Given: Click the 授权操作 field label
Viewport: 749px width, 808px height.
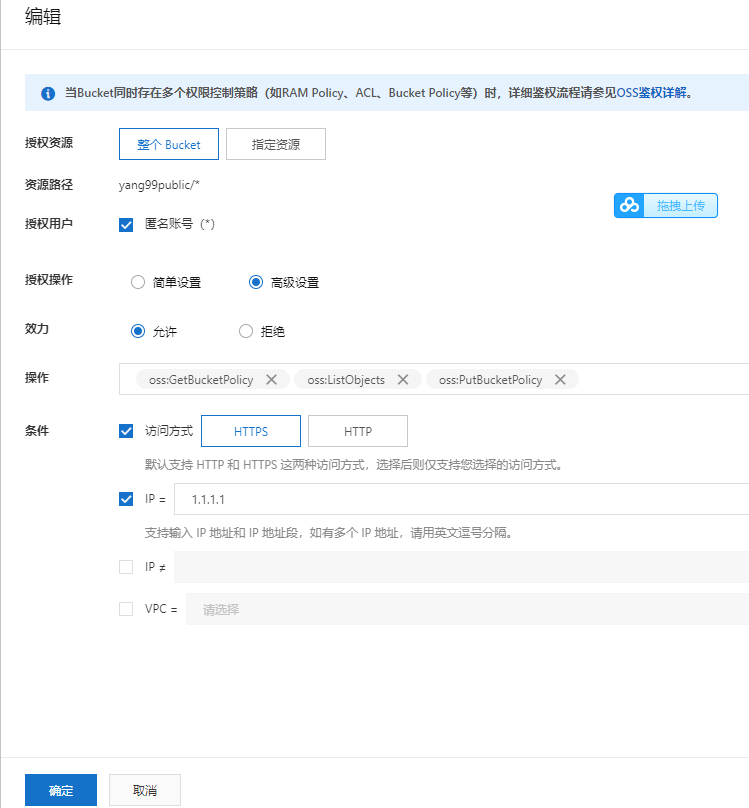Looking at the screenshot, I should point(49,280).
